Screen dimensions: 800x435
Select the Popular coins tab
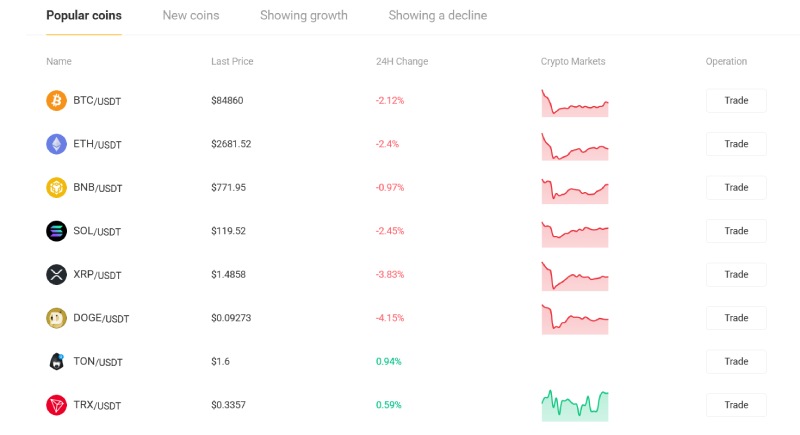(x=84, y=15)
